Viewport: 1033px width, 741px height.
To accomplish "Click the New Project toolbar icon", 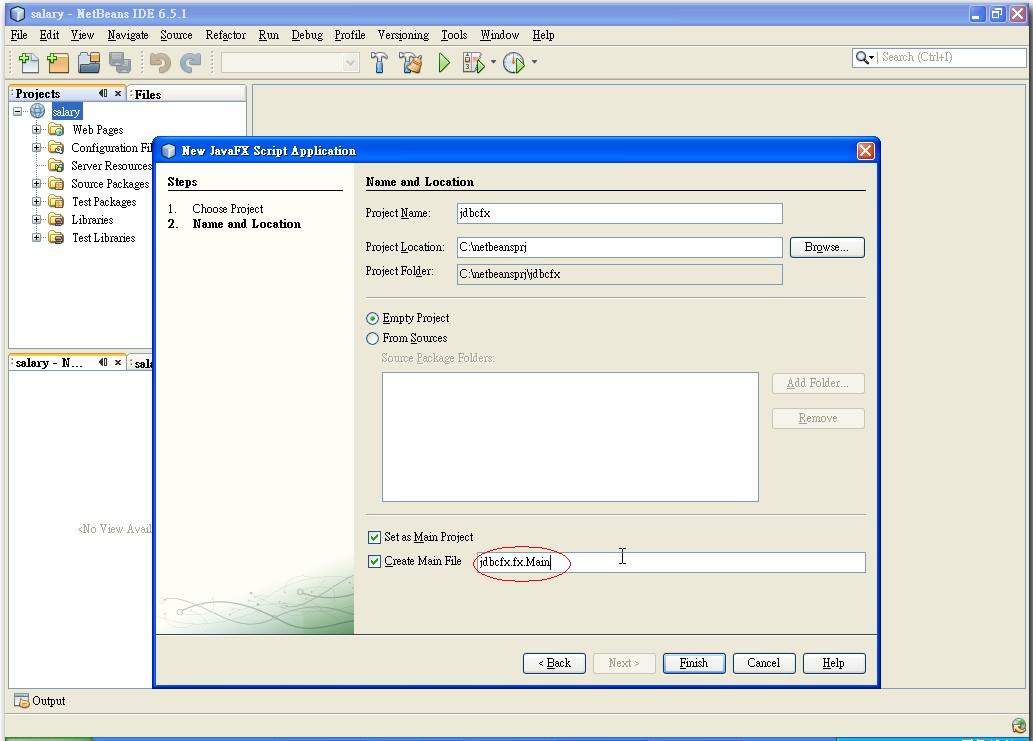I will tap(58, 63).
